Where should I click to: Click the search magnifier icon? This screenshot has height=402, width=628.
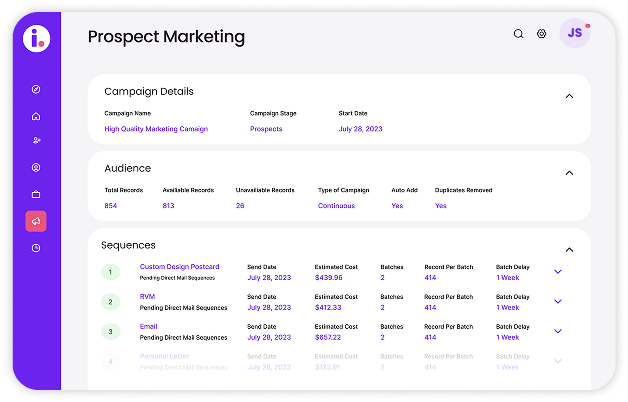pos(519,34)
